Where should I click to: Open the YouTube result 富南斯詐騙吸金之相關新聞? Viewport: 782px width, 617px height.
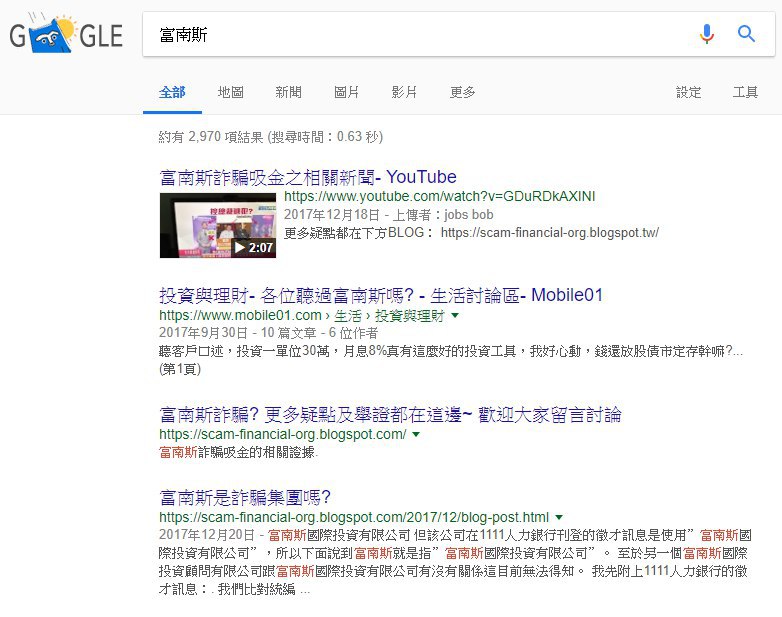(x=308, y=177)
